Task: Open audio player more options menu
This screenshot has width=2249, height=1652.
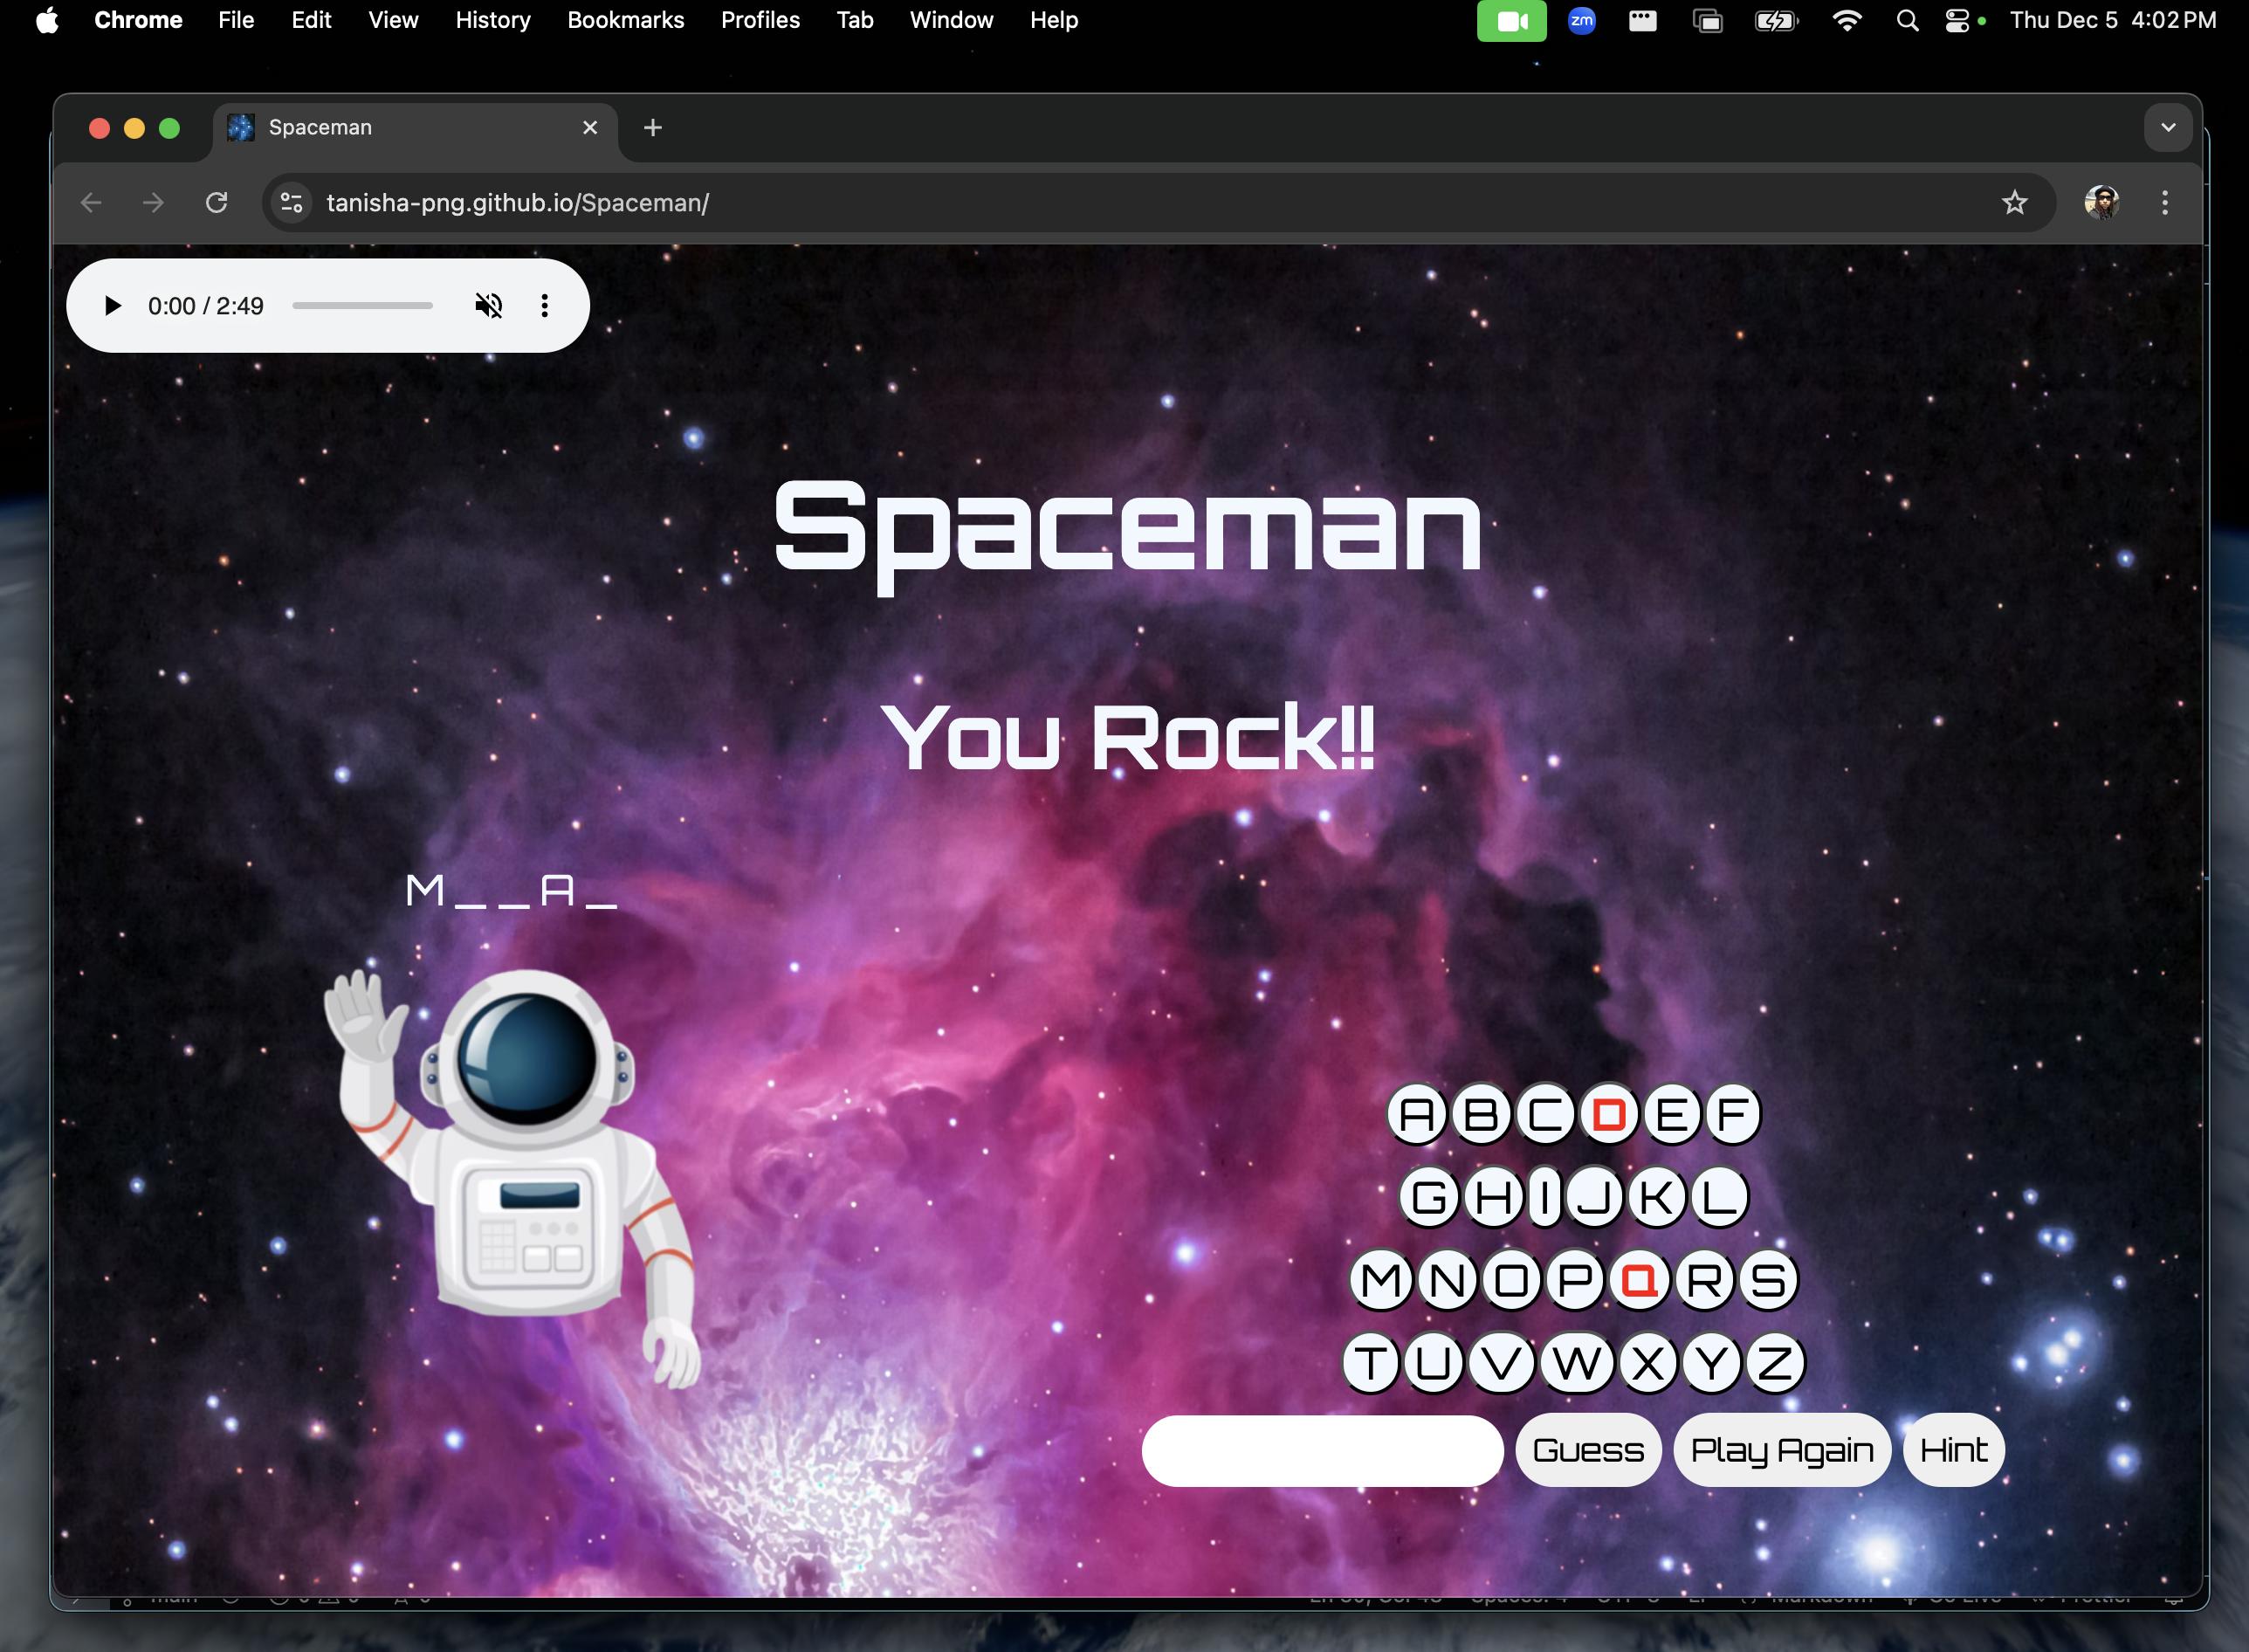Action: [x=545, y=306]
